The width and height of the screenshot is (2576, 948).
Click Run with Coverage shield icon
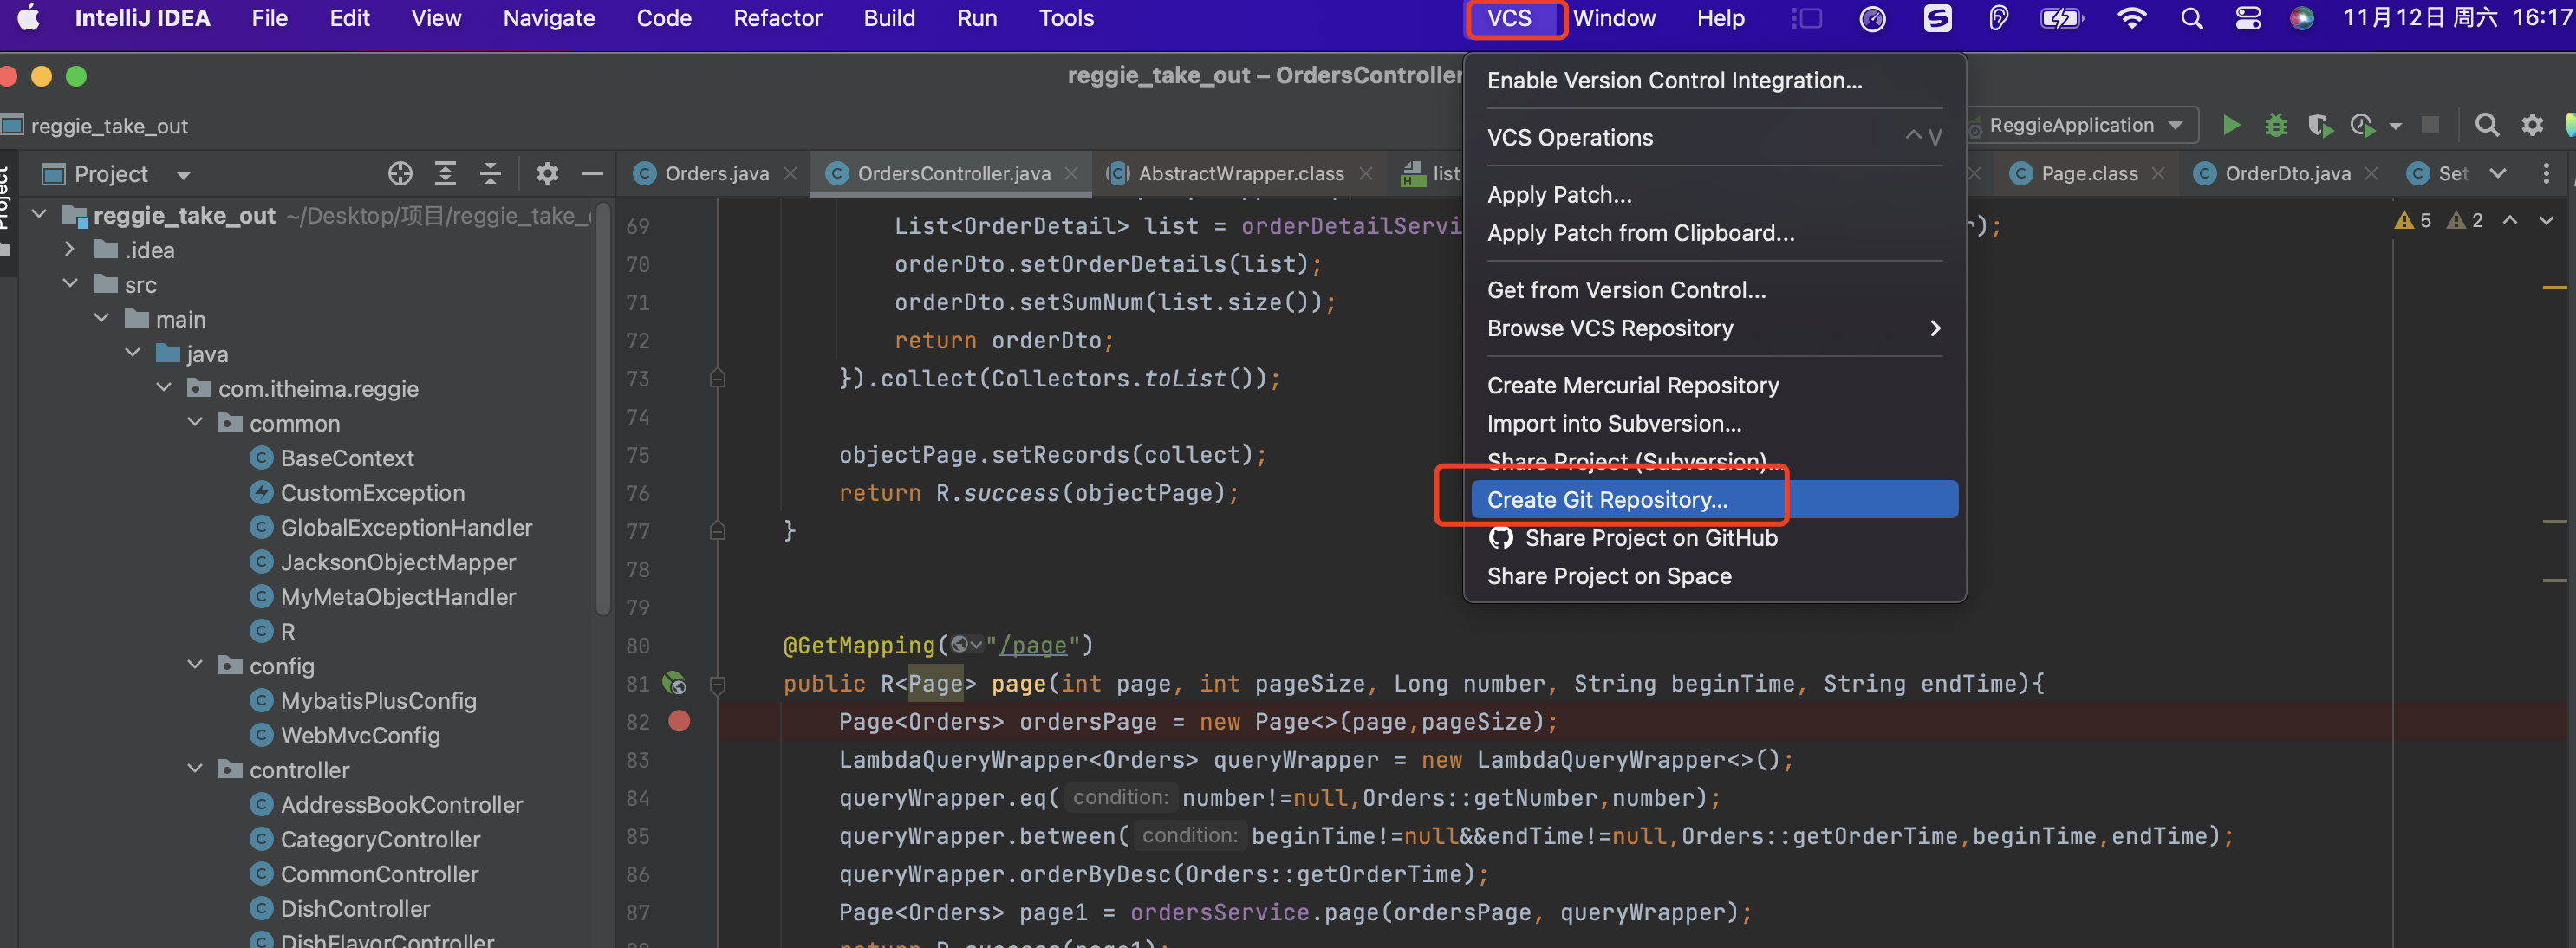coord(2319,125)
